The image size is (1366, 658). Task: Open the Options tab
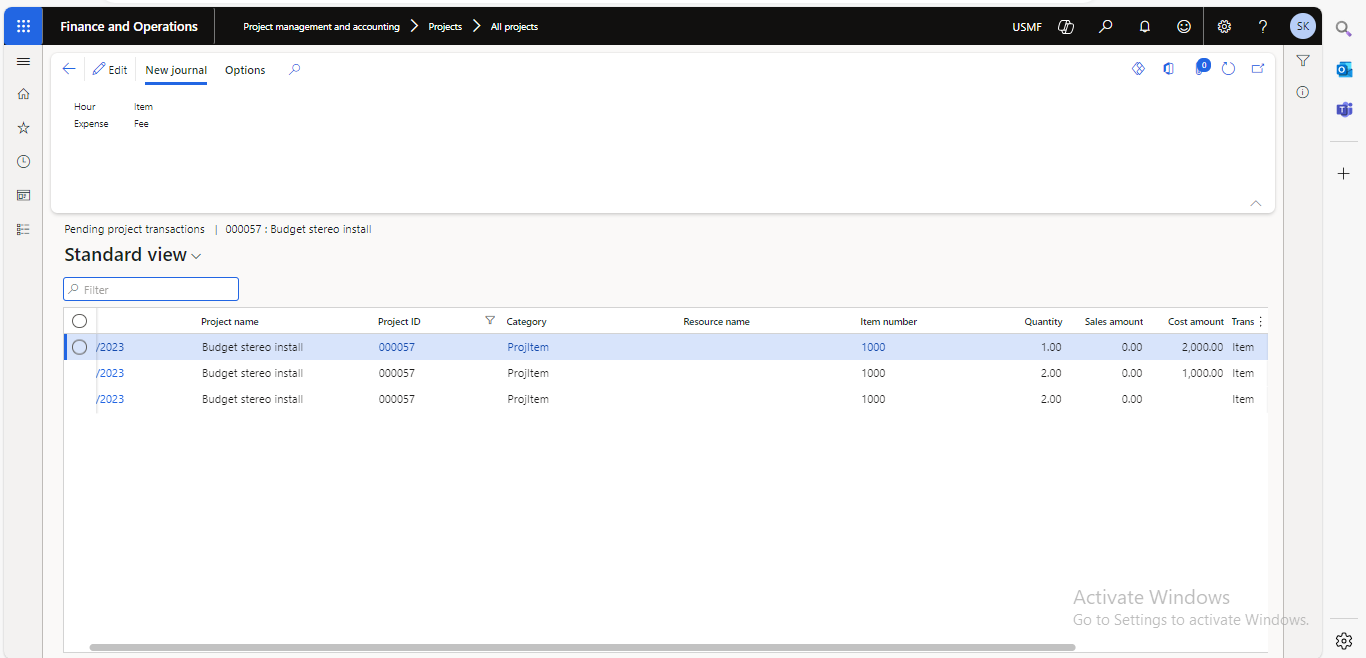[245, 70]
